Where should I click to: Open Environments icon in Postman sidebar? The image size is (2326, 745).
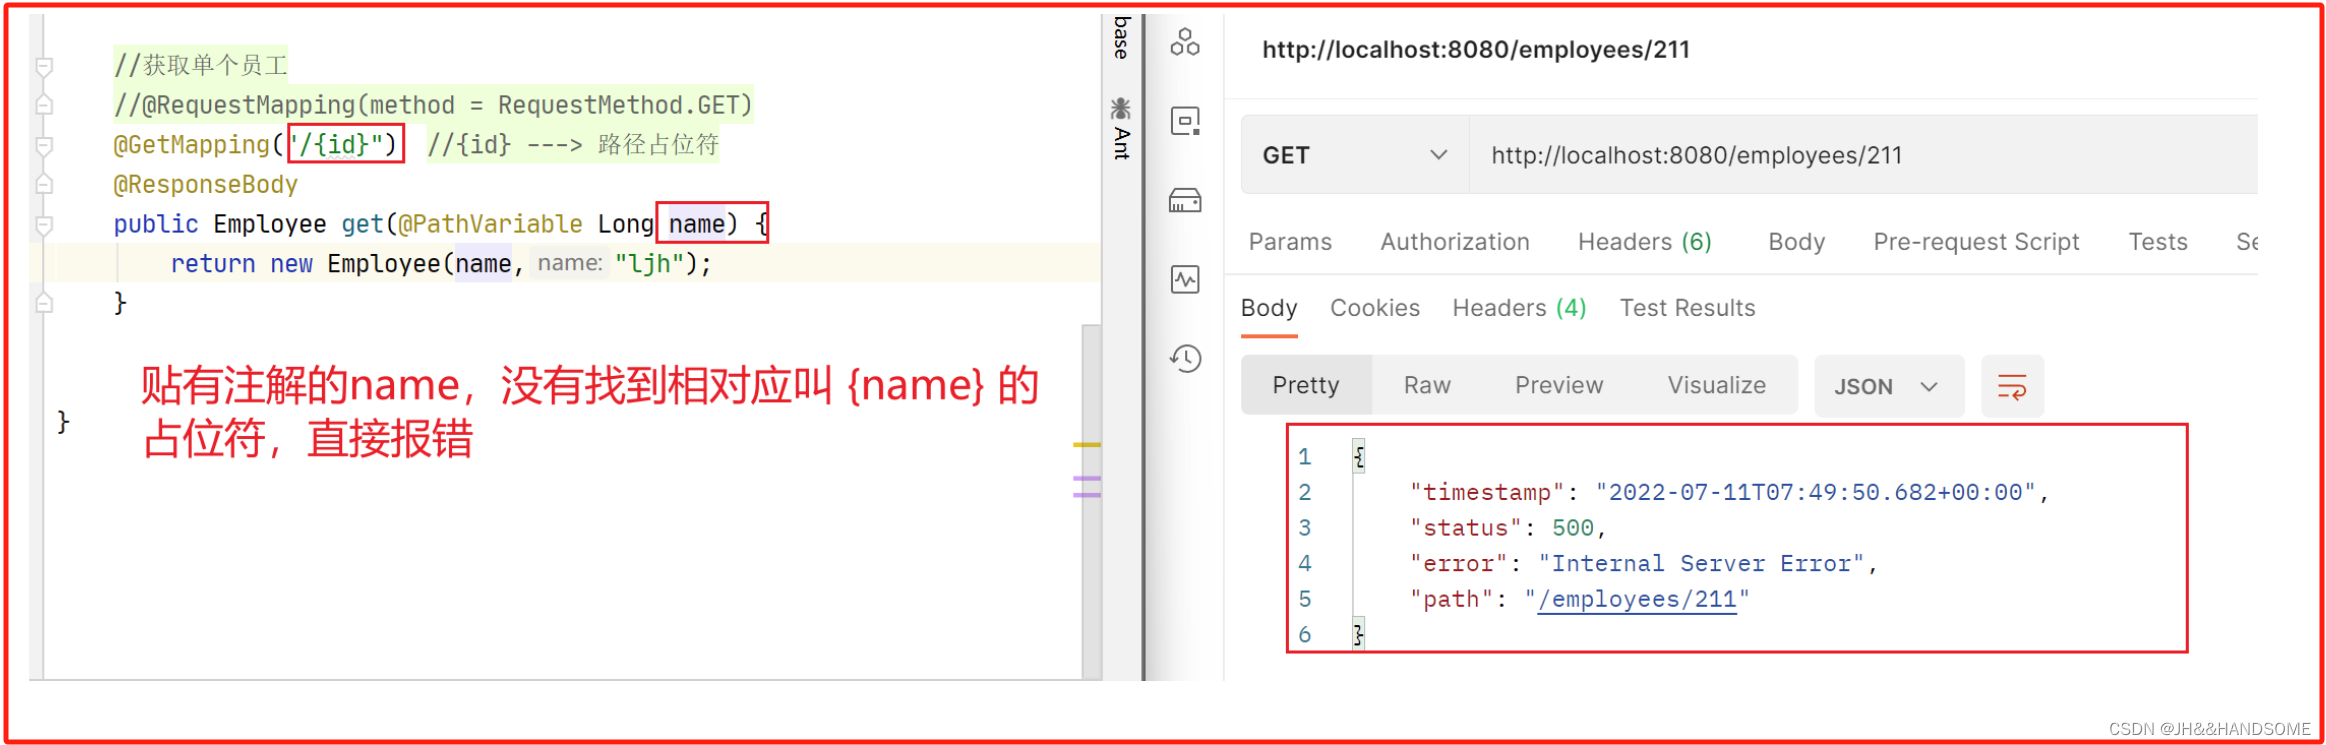pyautogui.click(x=1185, y=121)
